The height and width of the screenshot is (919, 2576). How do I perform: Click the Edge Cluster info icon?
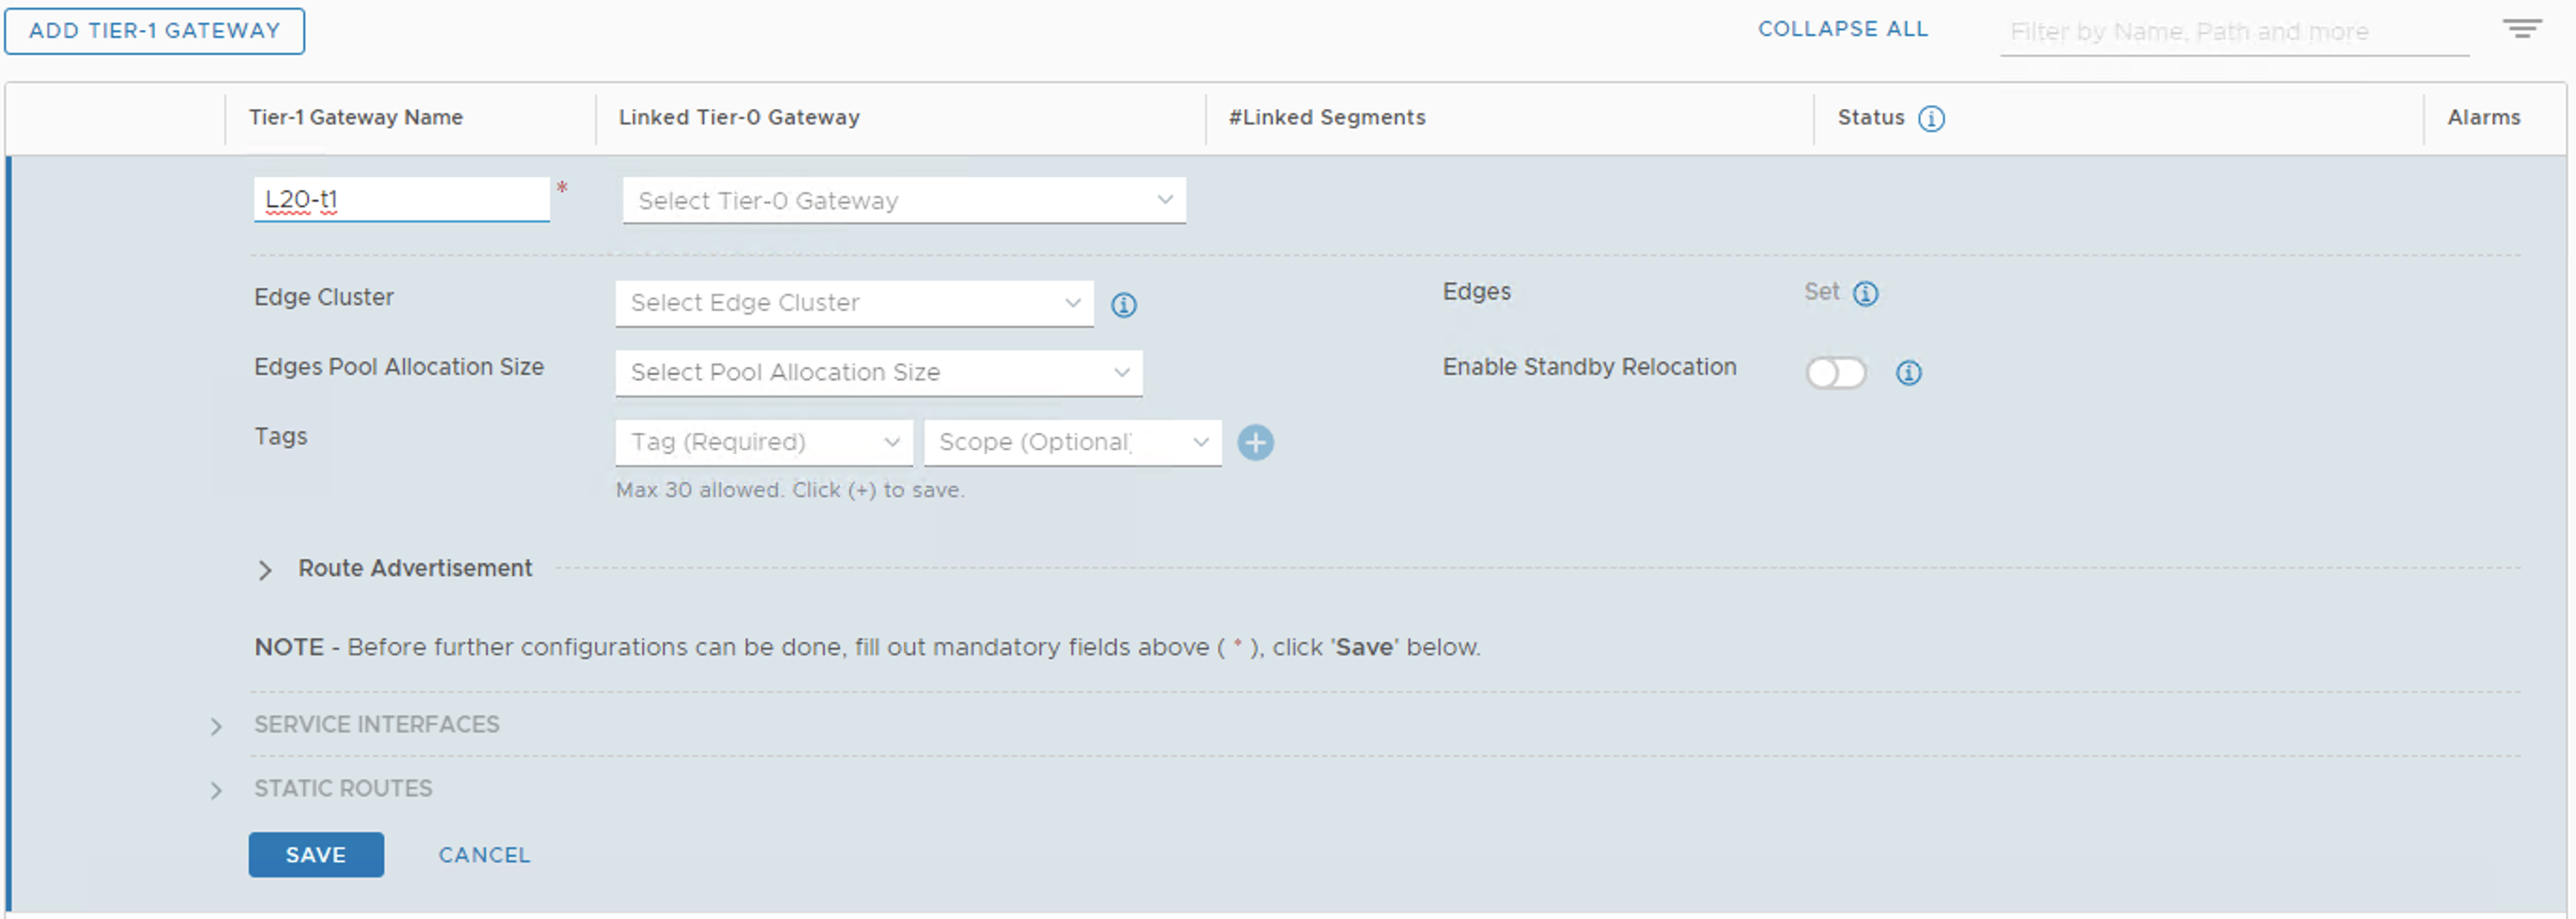(1123, 305)
